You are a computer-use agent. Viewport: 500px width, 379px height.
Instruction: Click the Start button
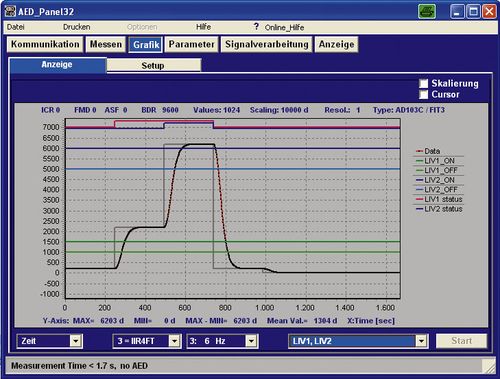[461, 341]
